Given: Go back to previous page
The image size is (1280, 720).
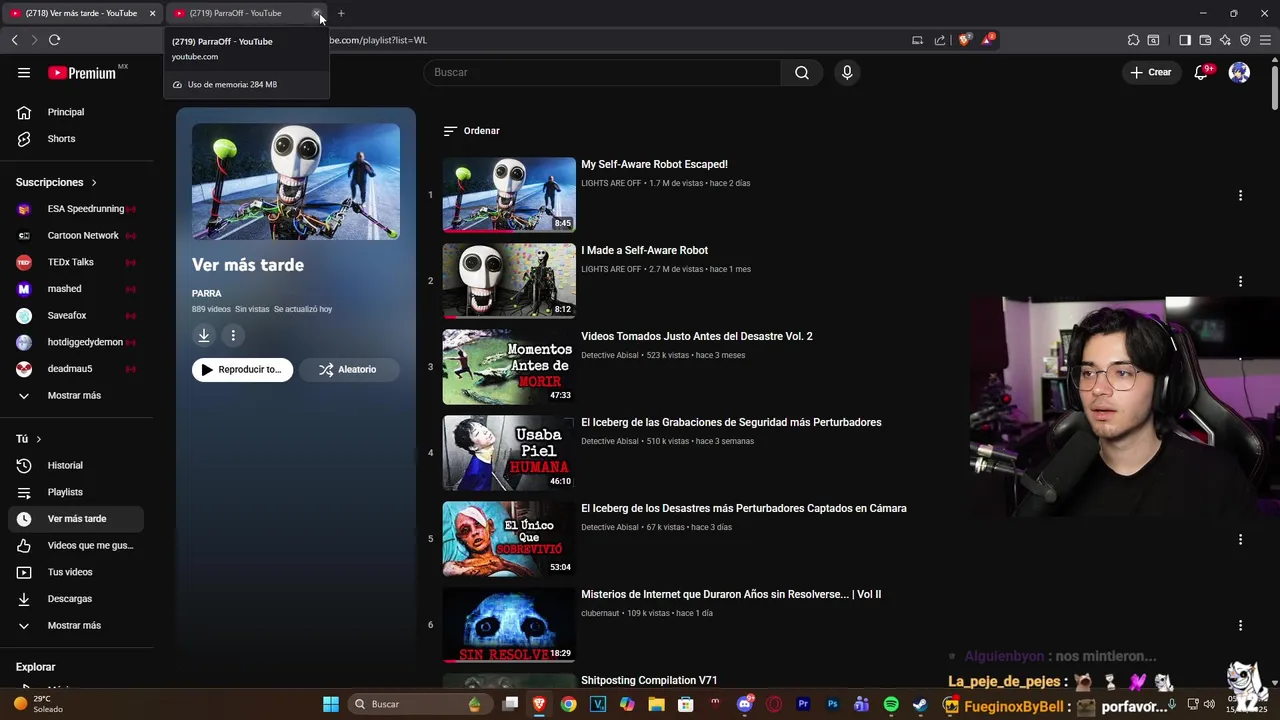Looking at the screenshot, I should point(14,40).
